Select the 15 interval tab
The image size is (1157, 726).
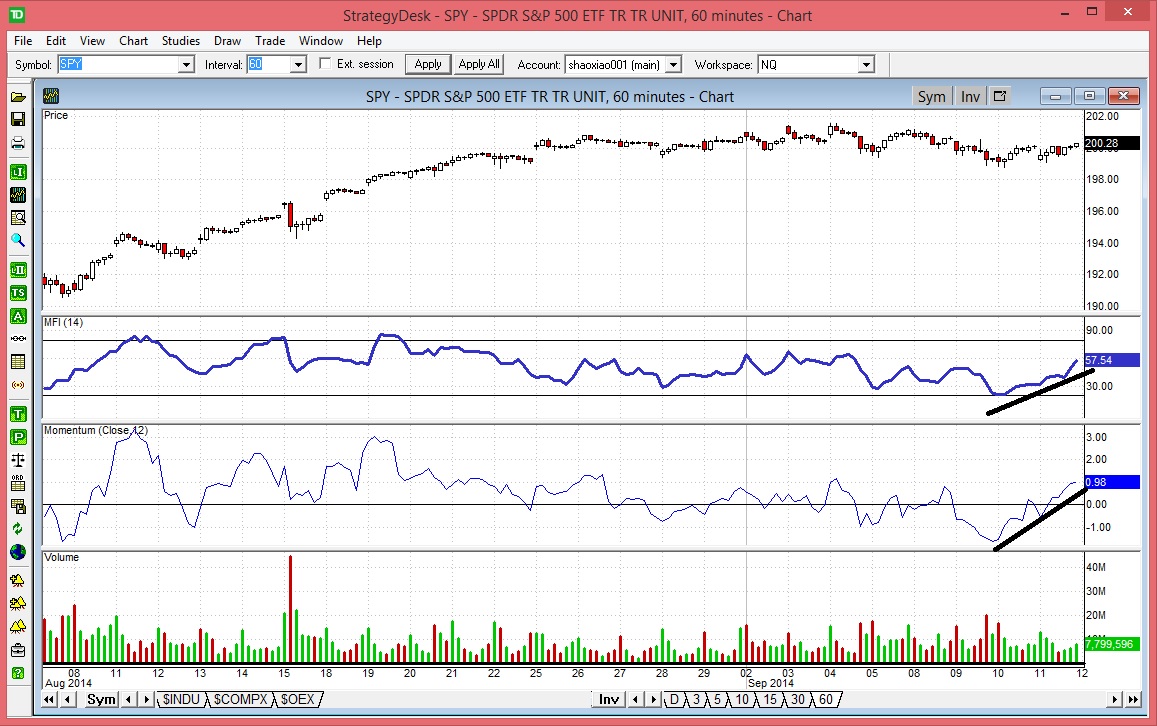point(770,699)
